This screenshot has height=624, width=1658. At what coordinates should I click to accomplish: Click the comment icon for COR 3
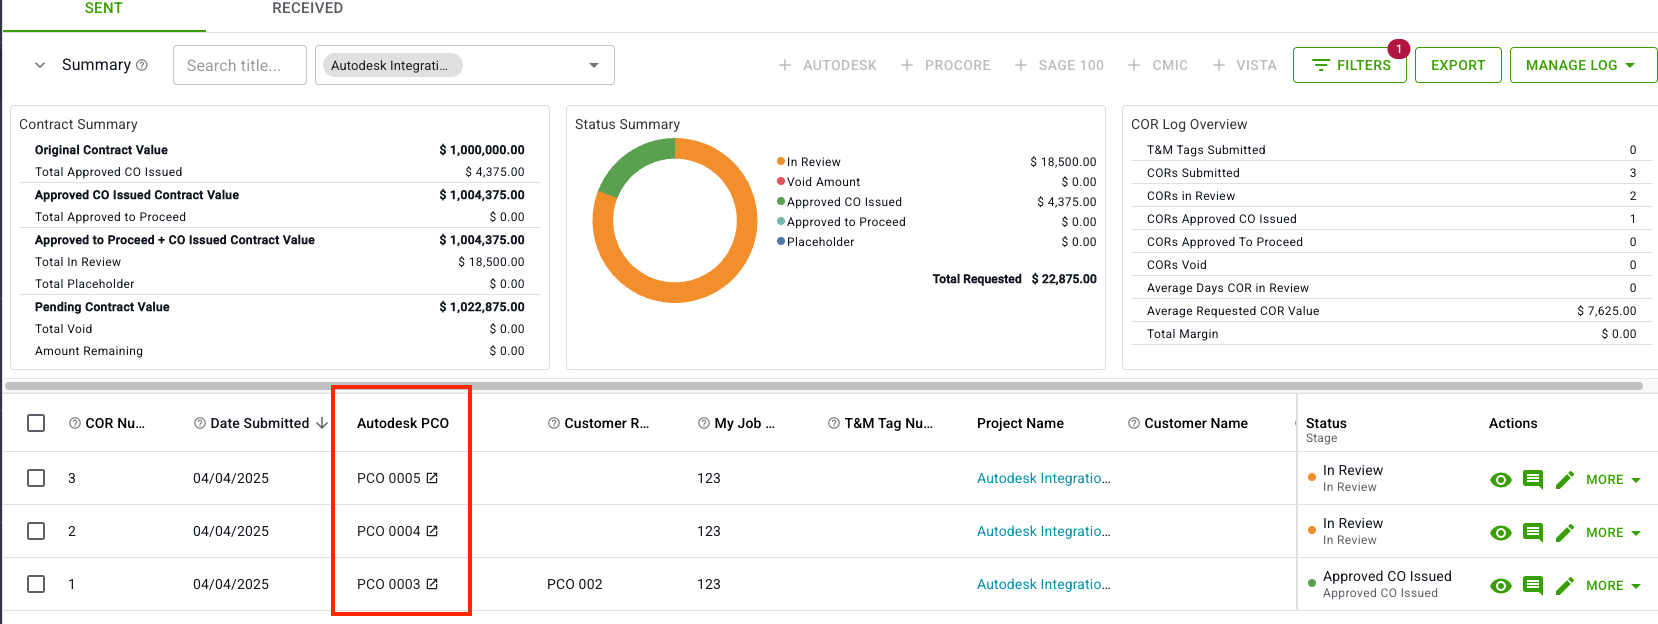[x=1532, y=480]
